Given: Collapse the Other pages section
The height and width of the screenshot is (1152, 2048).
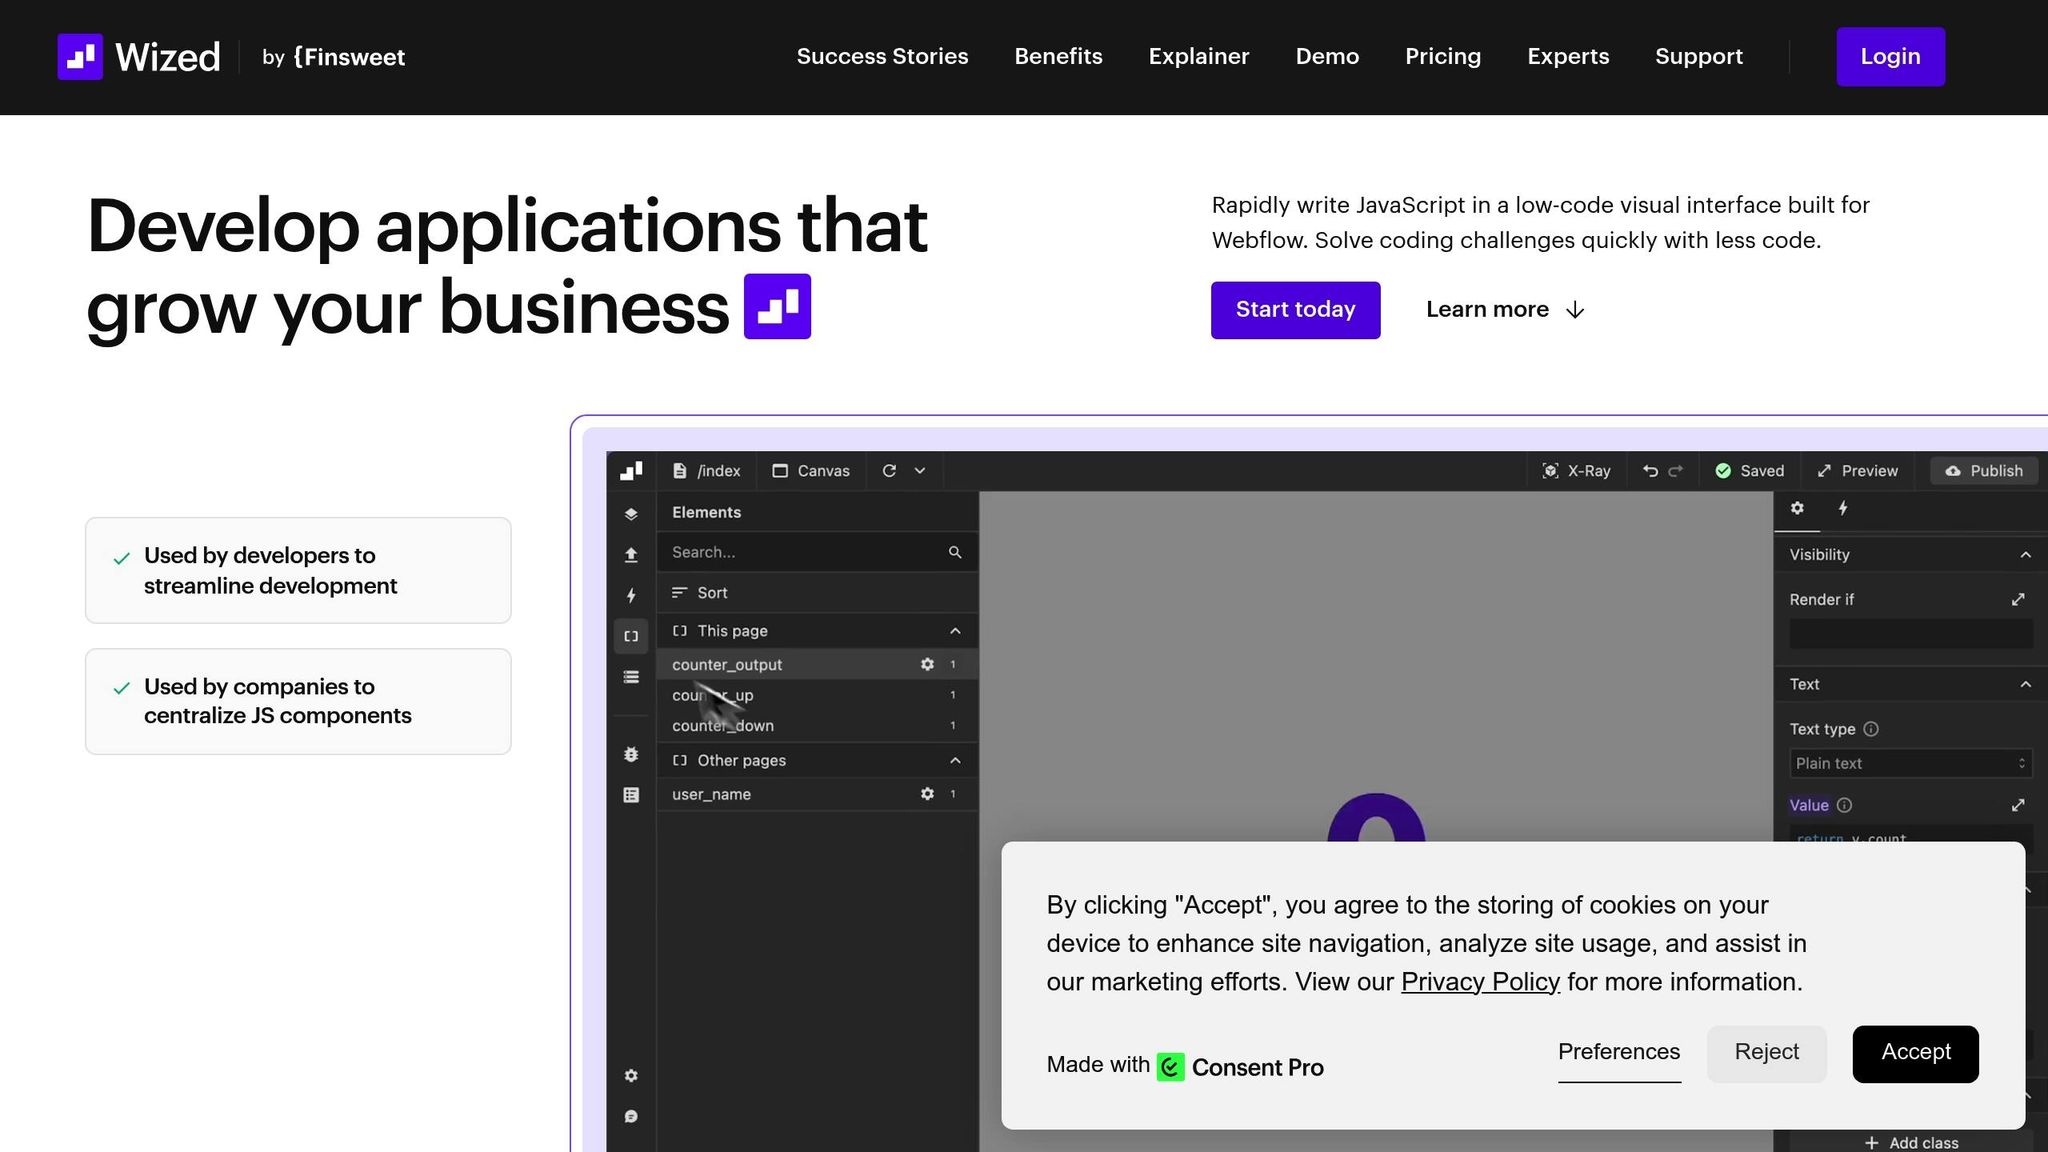Looking at the screenshot, I should (x=955, y=761).
